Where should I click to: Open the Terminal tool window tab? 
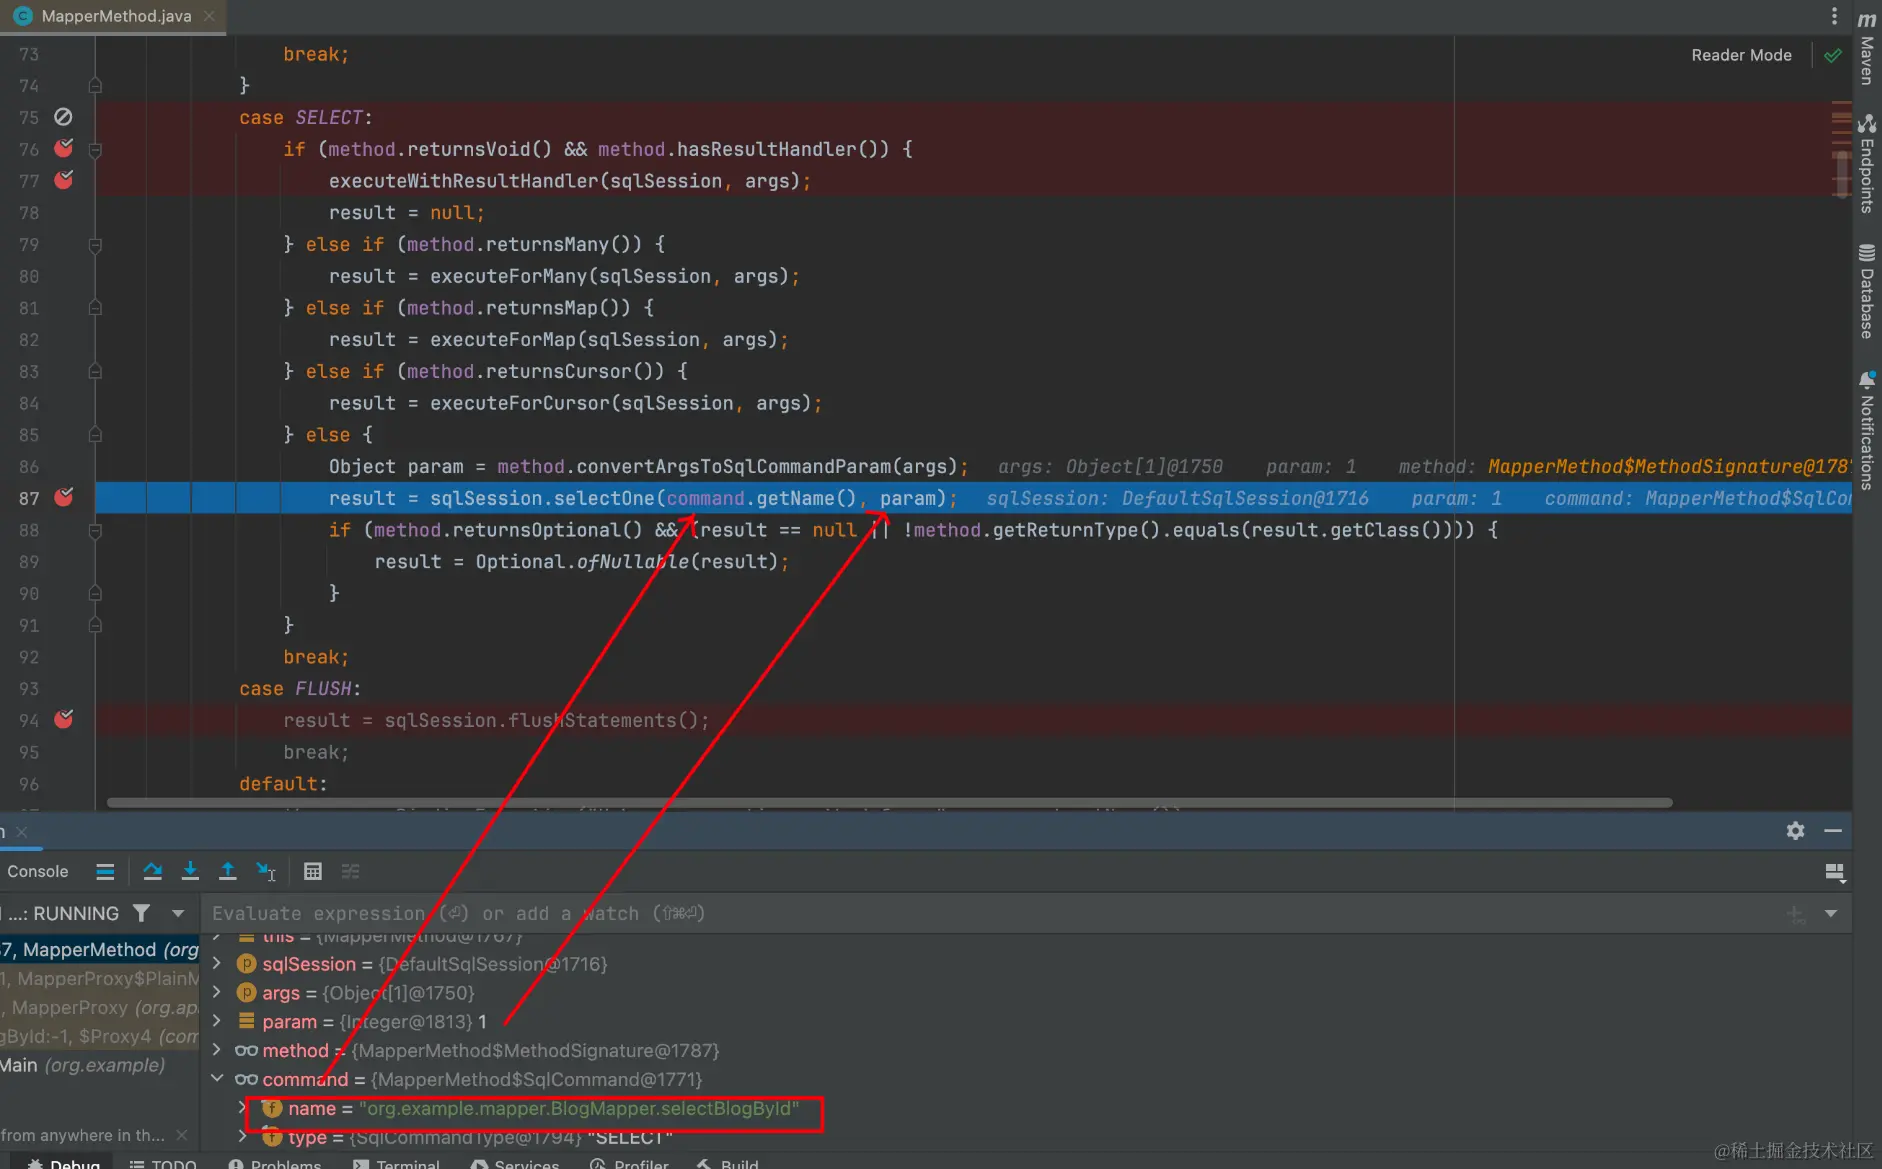tap(397, 1164)
